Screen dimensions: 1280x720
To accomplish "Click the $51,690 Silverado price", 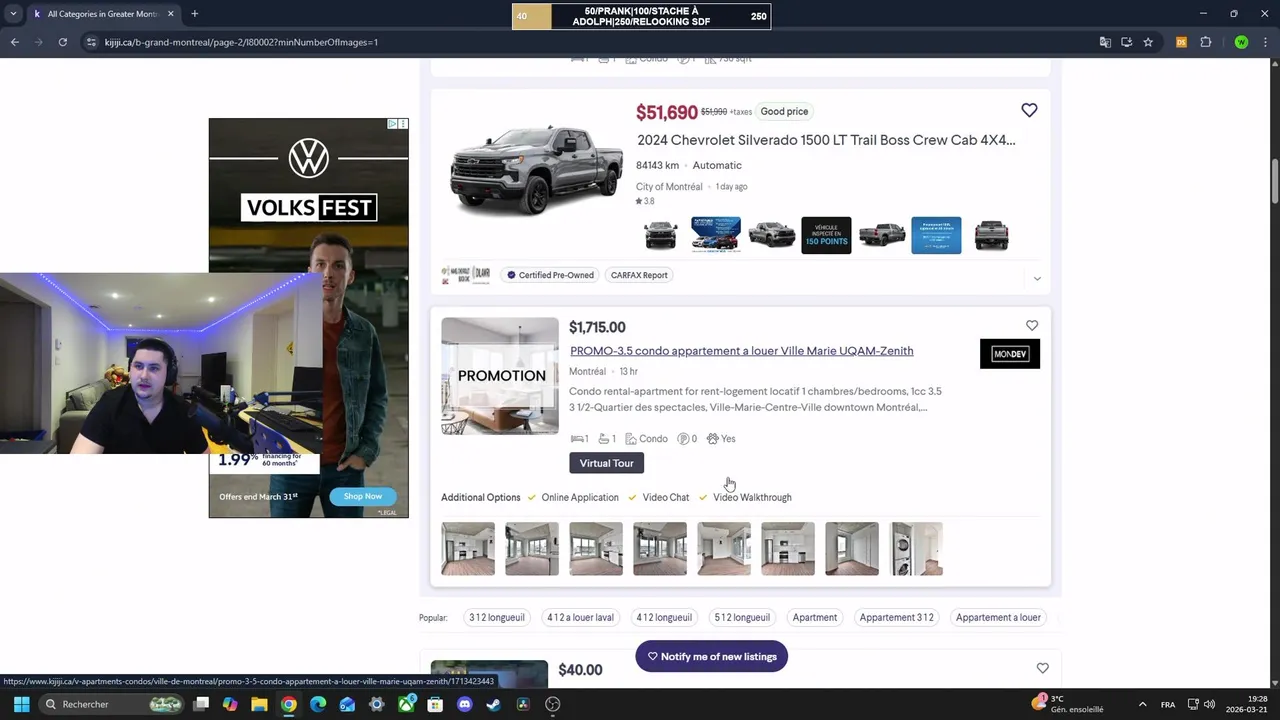I will [667, 112].
